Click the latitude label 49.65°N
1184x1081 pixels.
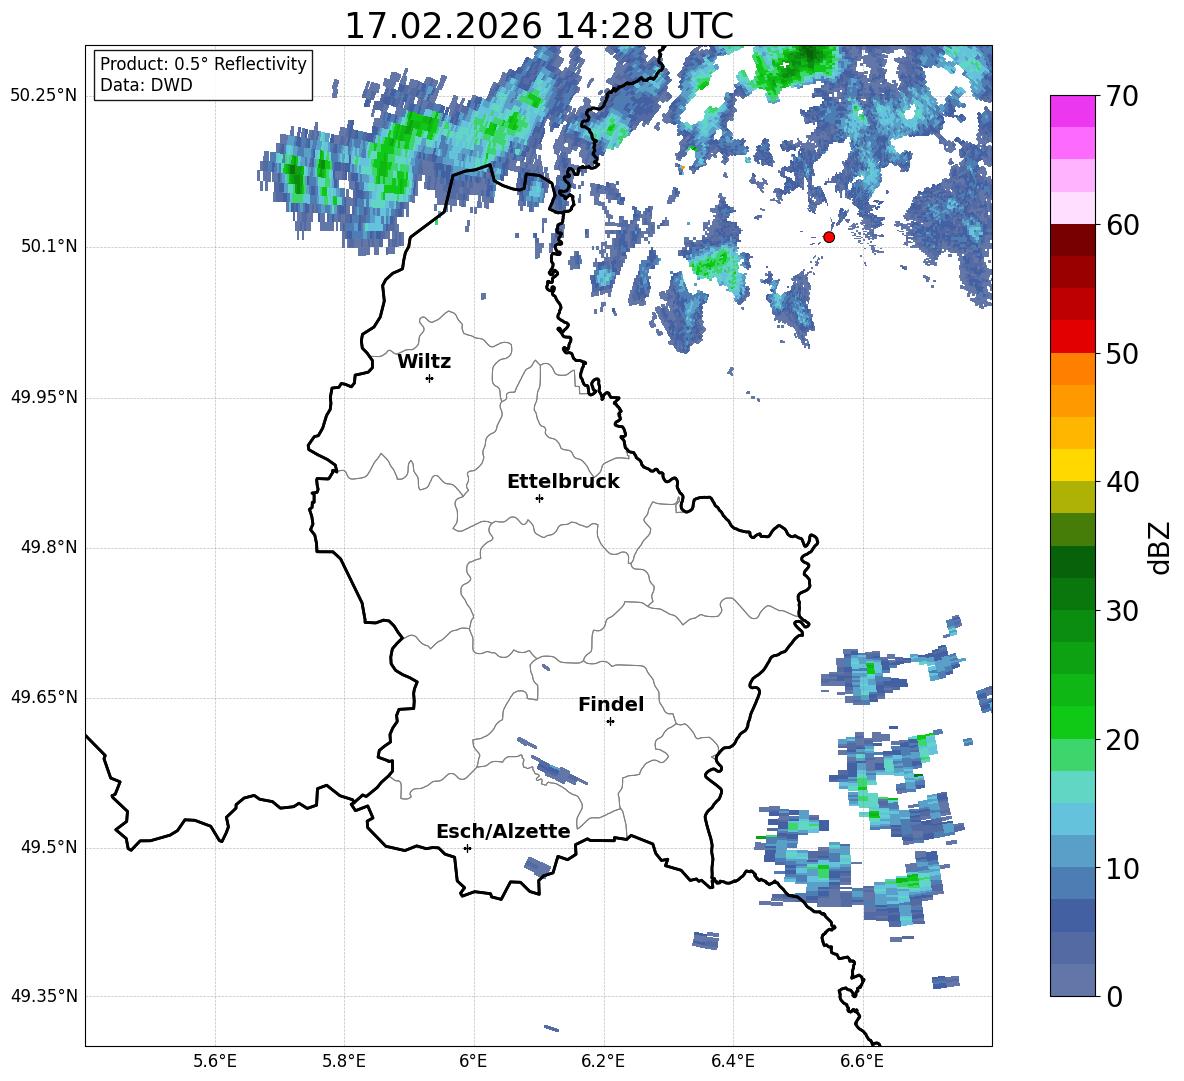(x=43, y=697)
